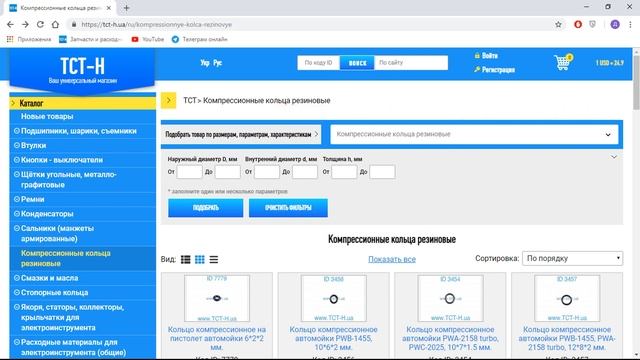The image size is (640, 360).
Task: Click the ОЧИСТИТЬ ФИЛЬТРЫ button
Action: (x=288, y=208)
